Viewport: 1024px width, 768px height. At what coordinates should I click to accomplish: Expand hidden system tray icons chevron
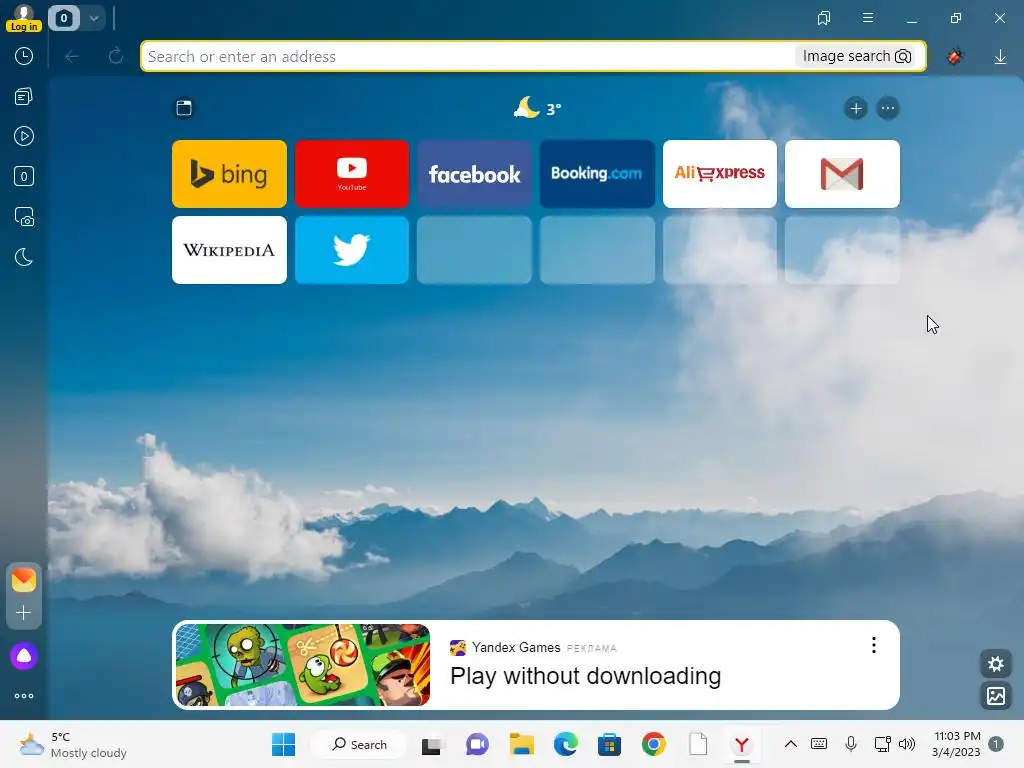(x=790, y=744)
